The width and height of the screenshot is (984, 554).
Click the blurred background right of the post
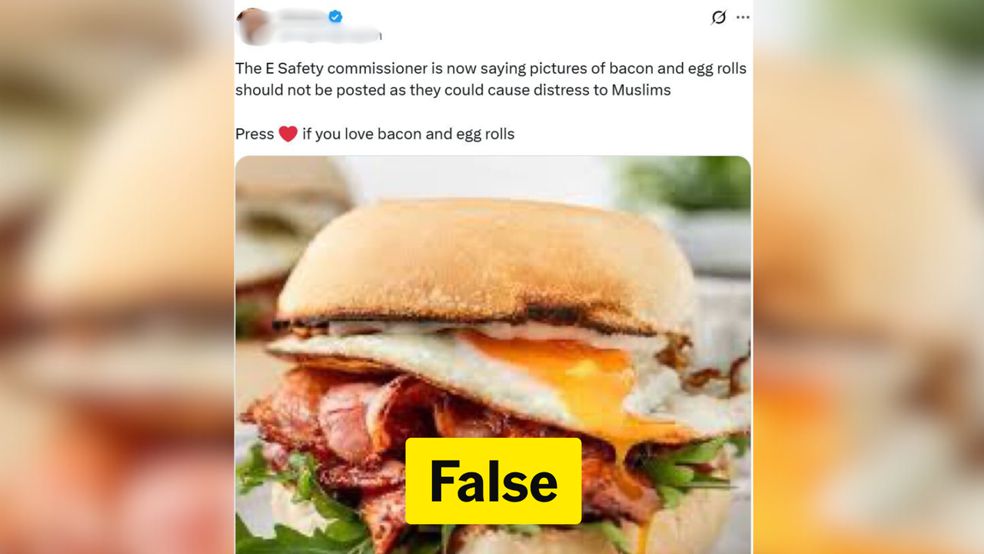click(x=869, y=277)
